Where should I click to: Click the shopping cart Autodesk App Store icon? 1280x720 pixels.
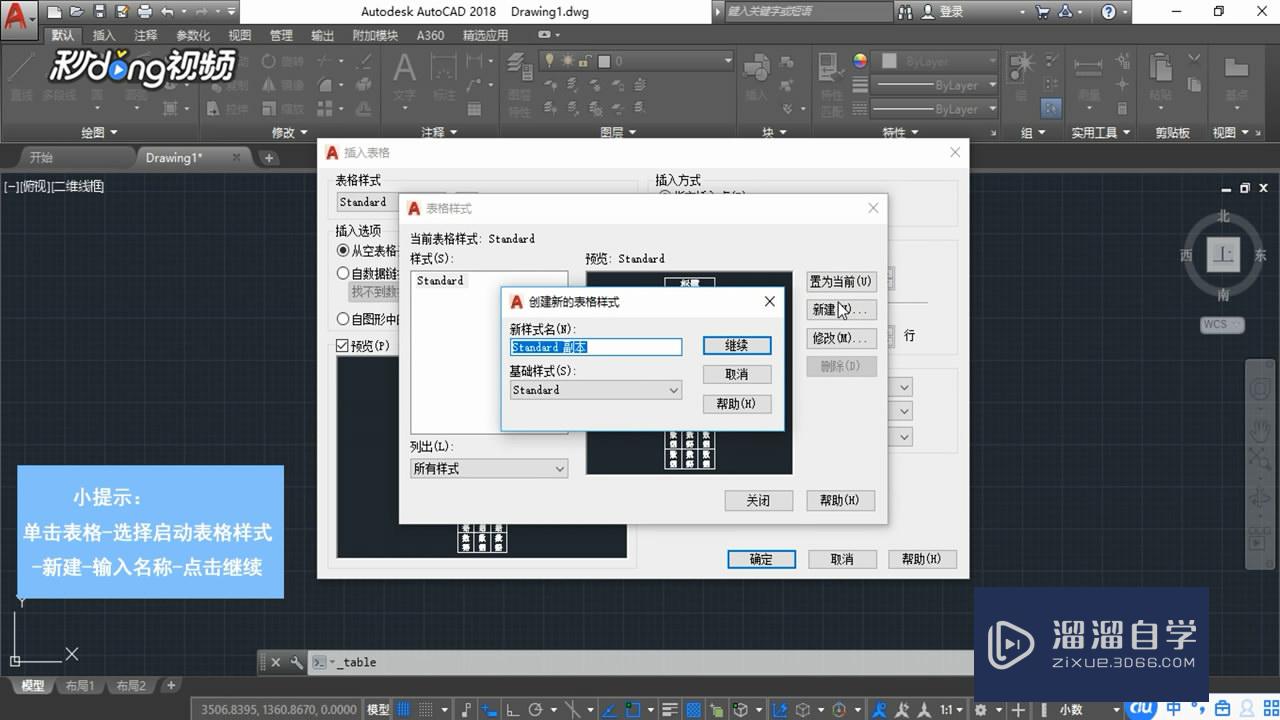tap(1043, 12)
